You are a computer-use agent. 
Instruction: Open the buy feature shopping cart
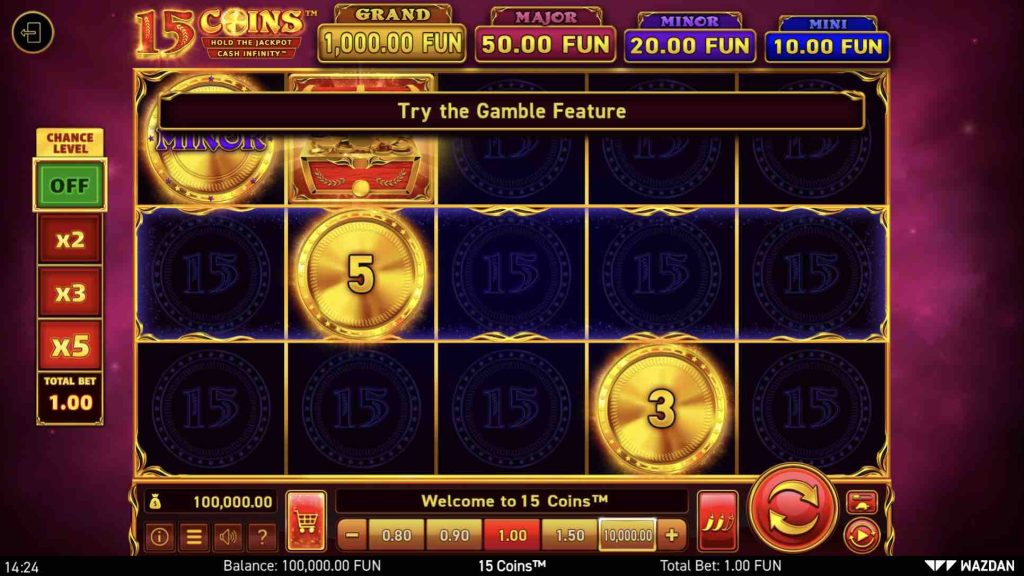tap(306, 520)
